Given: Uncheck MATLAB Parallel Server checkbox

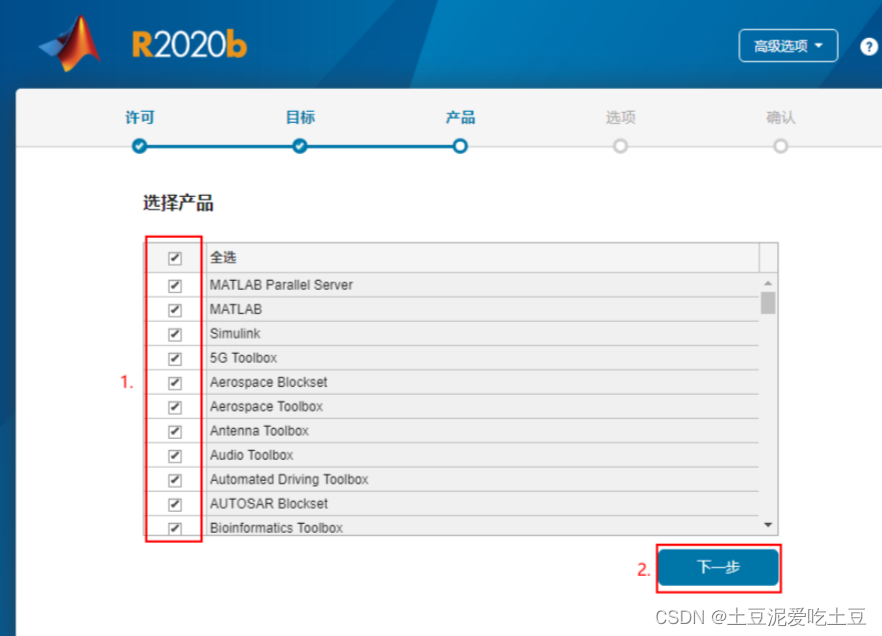Looking at the screenshot, I should pyautogui.click(x=175, y=286).
